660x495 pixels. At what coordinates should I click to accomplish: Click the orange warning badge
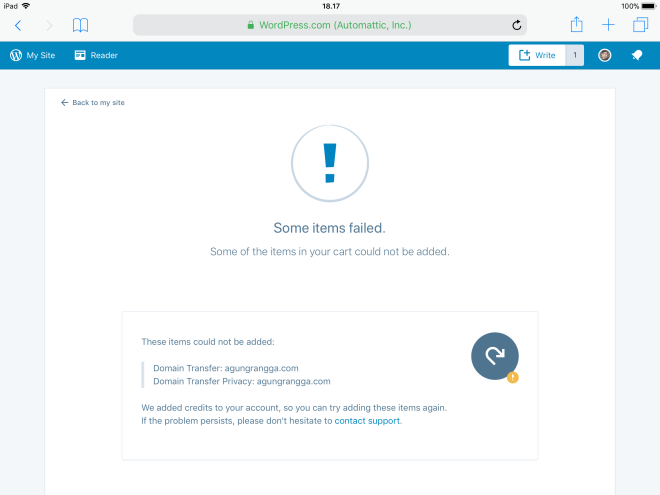pos(513,377)
